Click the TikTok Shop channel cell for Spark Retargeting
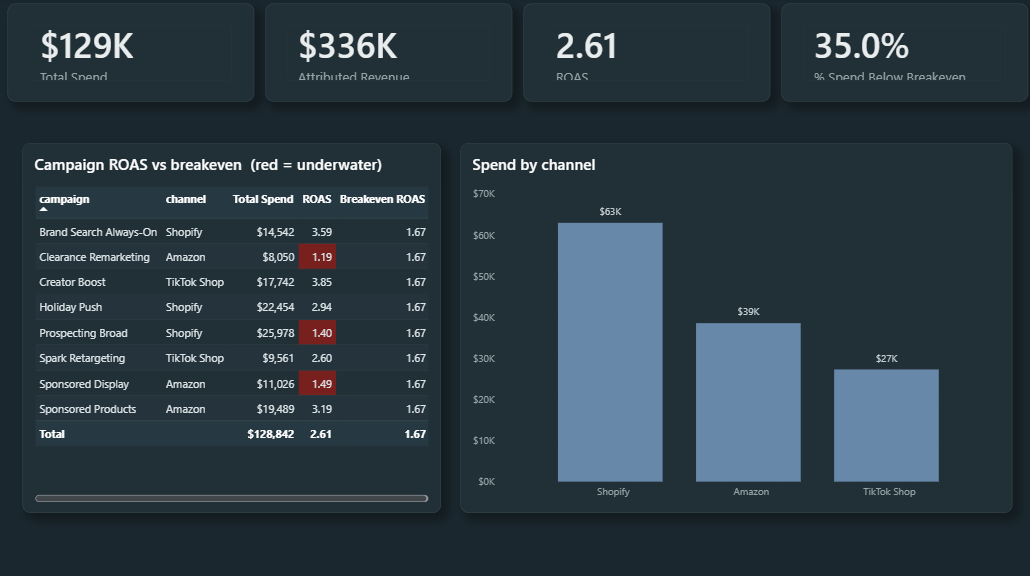The height and width of the screenshot is (576, 1030). (194, 358)
